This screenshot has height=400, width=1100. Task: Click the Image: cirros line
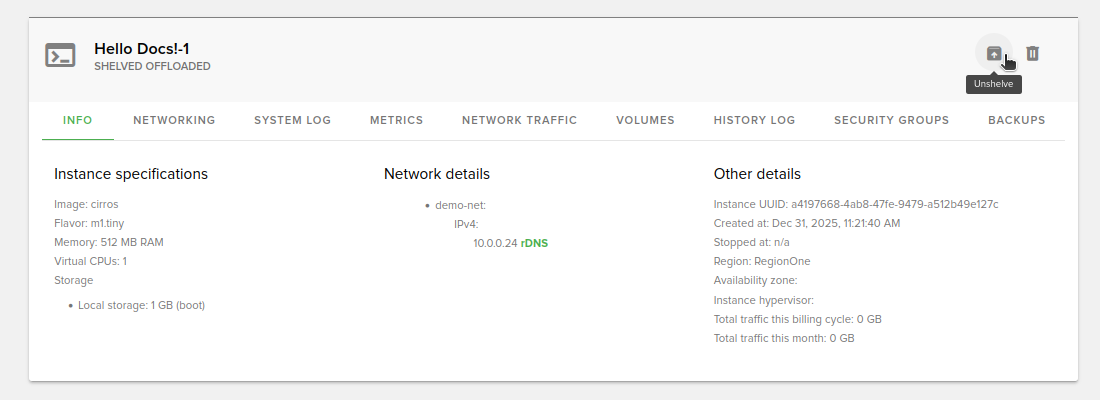pos(86,204)
